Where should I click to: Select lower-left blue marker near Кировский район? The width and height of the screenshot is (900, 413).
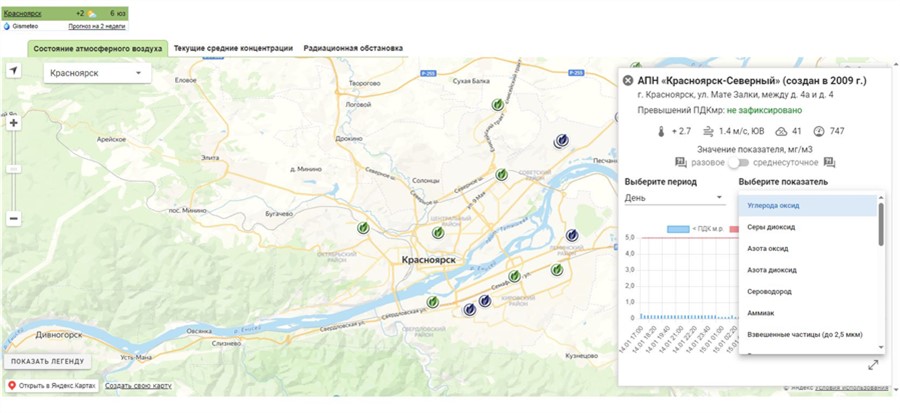click(470, 310)
